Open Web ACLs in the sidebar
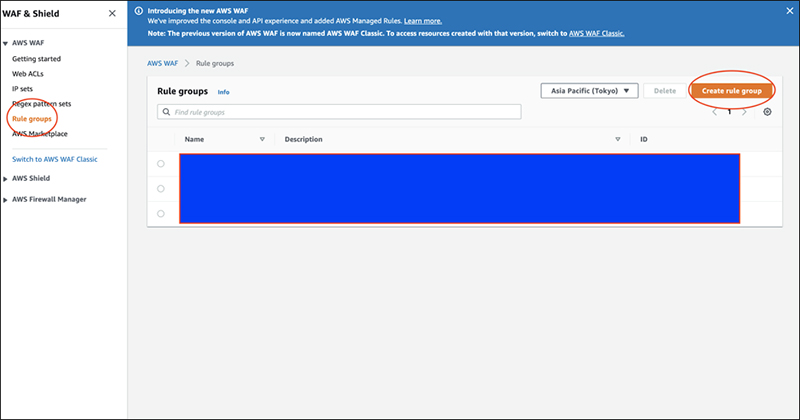The height and width of the screenshot is (420, 800). 27,74
